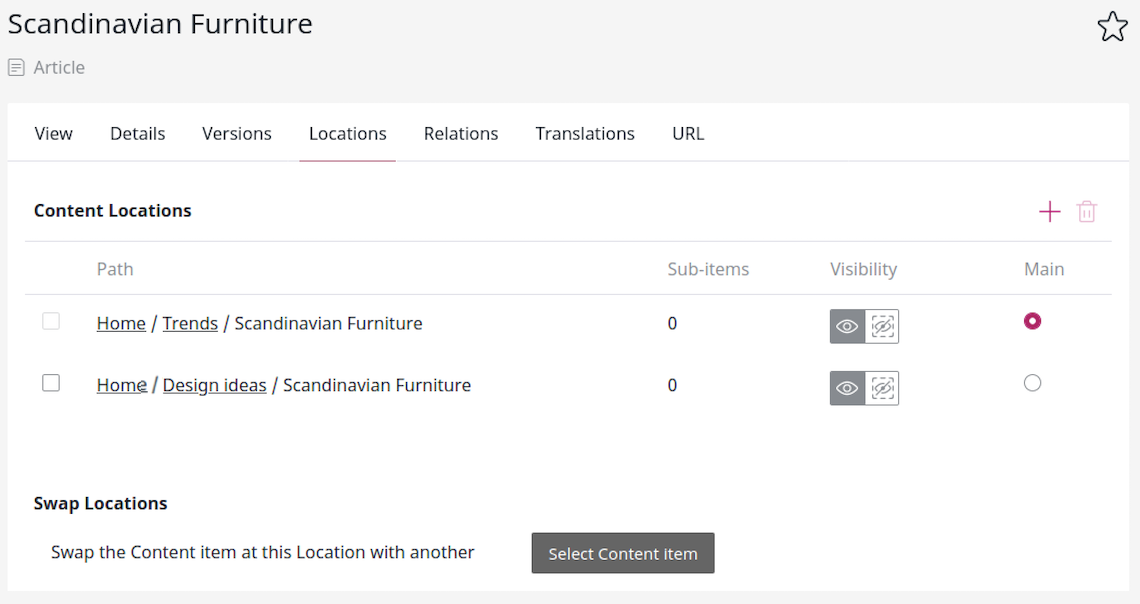The image size is (1140, 604).
Task: Click the Path column header
Action: [115, 269]
